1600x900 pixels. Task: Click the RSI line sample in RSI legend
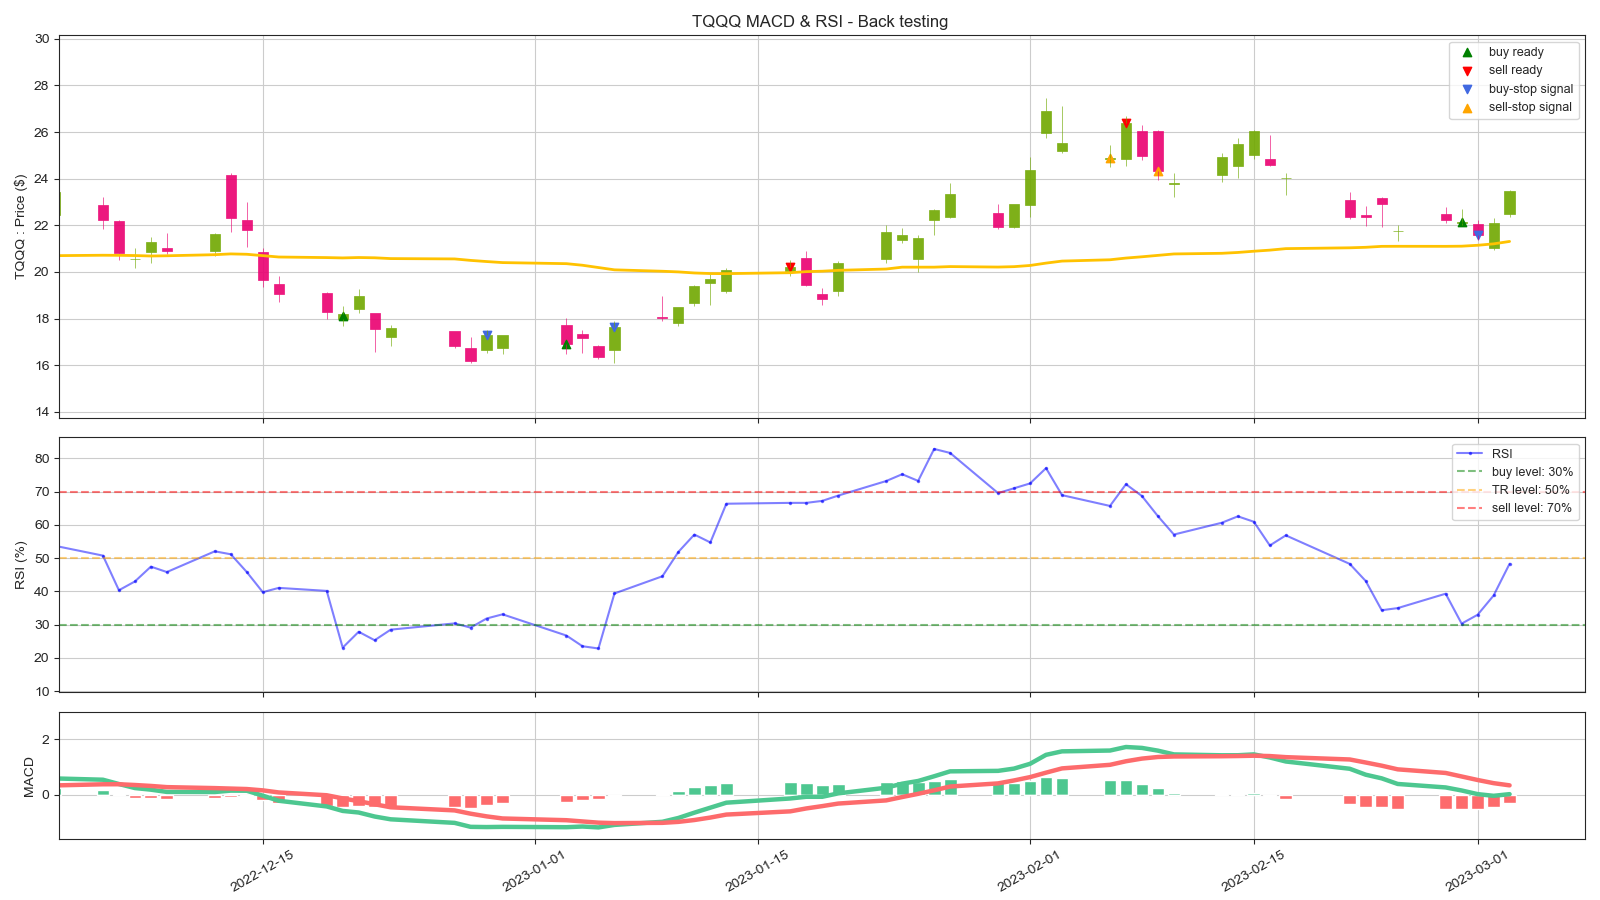pyautogui.click(x=1470, y=454)
